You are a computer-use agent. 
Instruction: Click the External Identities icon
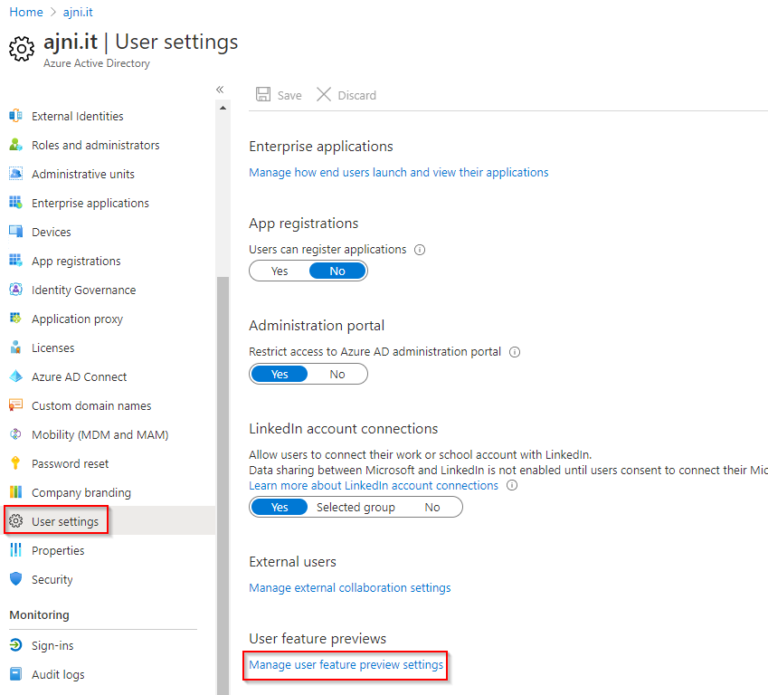16,116
